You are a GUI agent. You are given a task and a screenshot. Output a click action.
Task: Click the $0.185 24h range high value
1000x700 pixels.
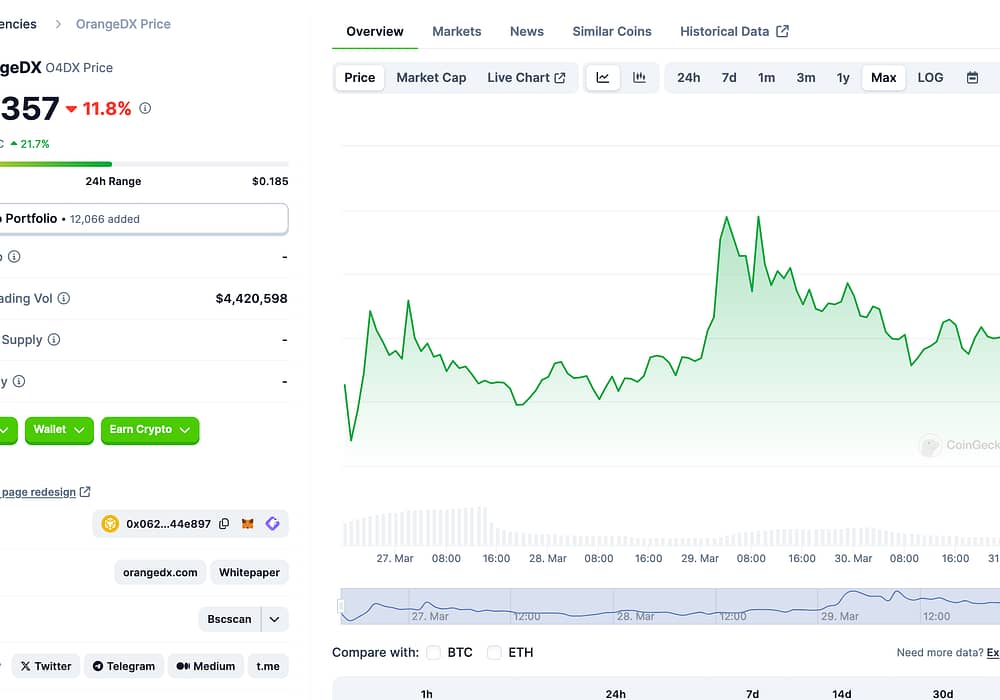click(x=270, y=182)
